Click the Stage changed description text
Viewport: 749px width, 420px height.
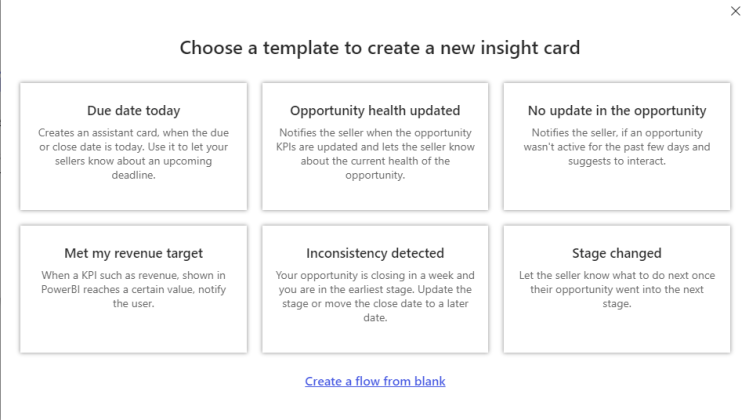tap(617, 289)
